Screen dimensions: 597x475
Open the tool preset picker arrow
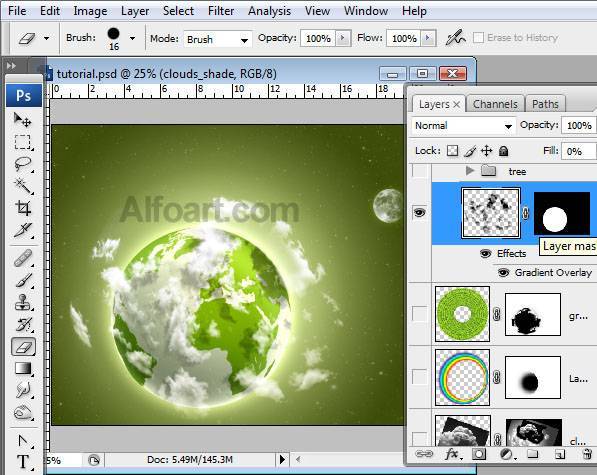(x=46, y=38)
